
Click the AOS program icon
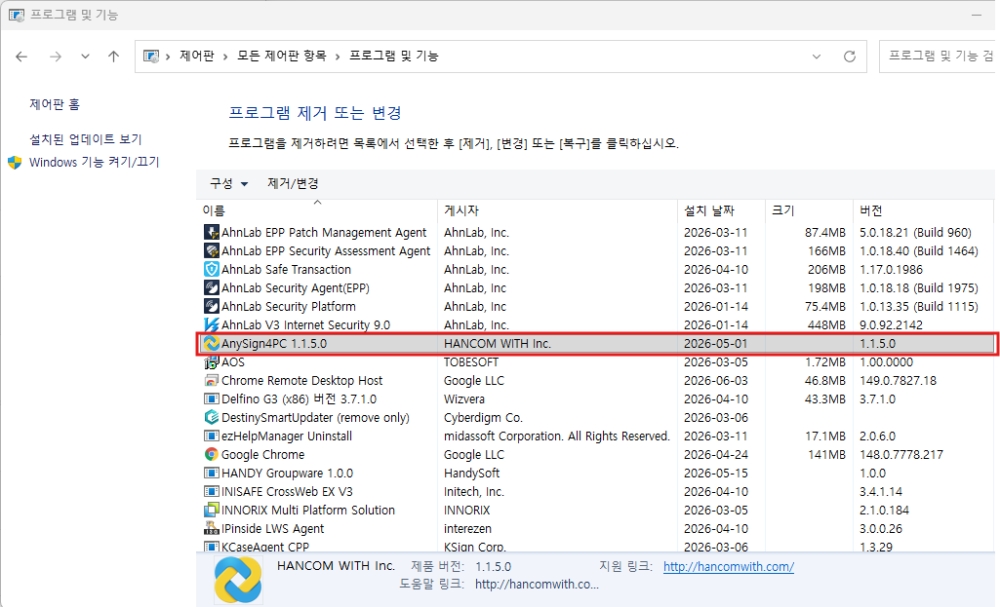(x=211, y=362)
